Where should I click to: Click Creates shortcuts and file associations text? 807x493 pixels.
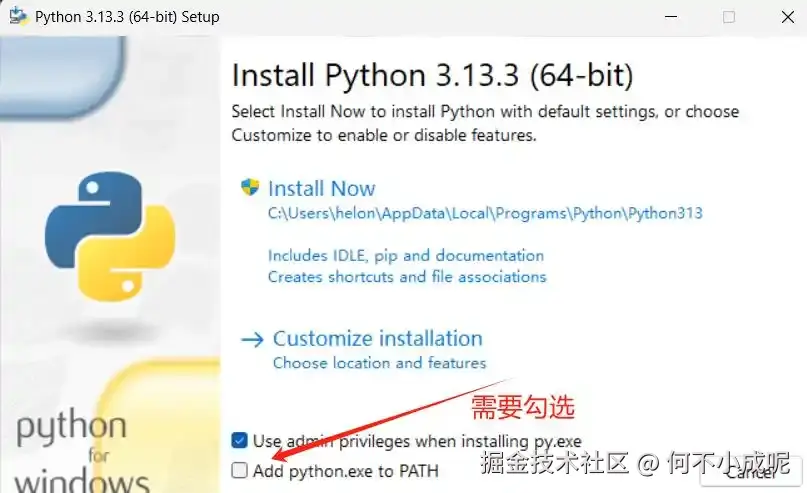(x=407, y=277)
